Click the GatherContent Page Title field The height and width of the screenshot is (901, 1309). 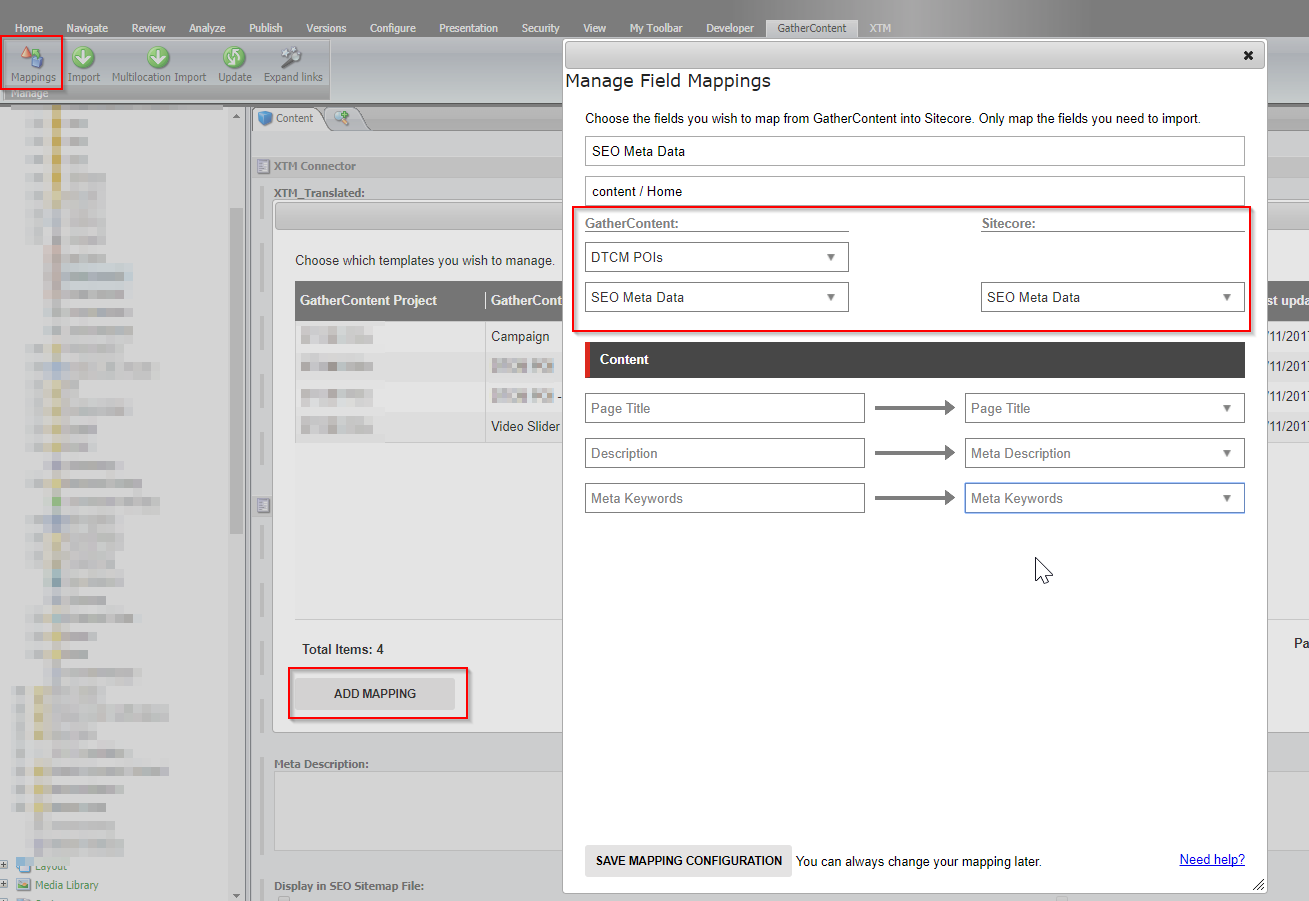[x=725, y=408]
